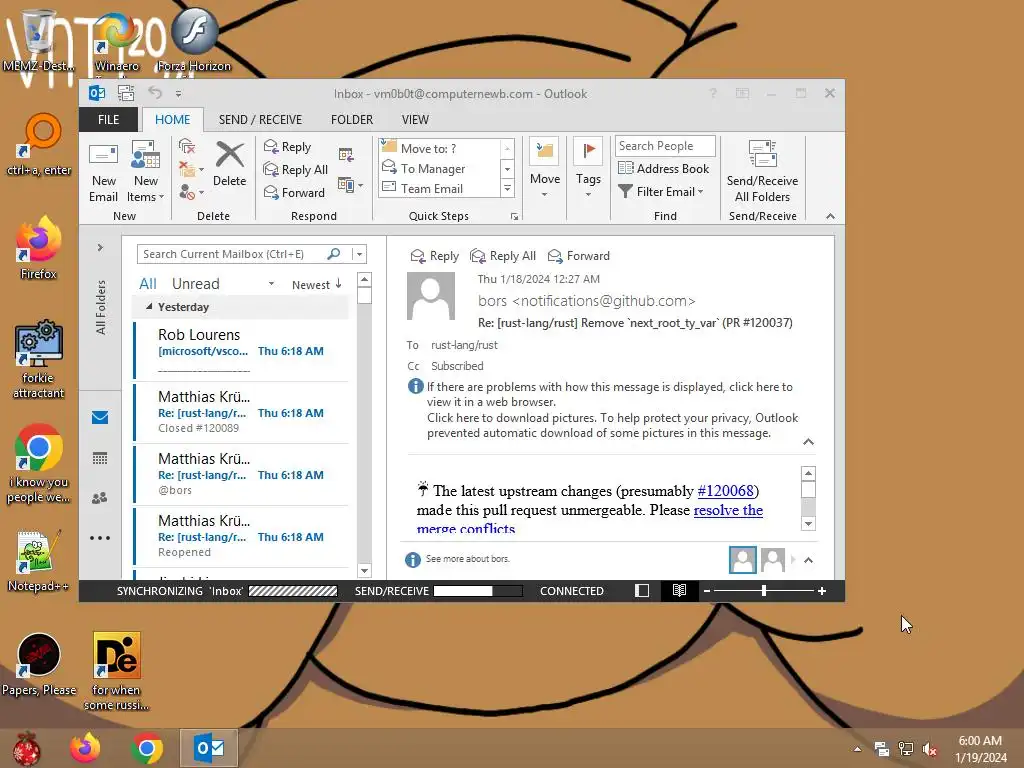This screenshot has width=1024, height=768.
Task: Open Customize Quick Access Toolbar dropdown
Action: 178,94
